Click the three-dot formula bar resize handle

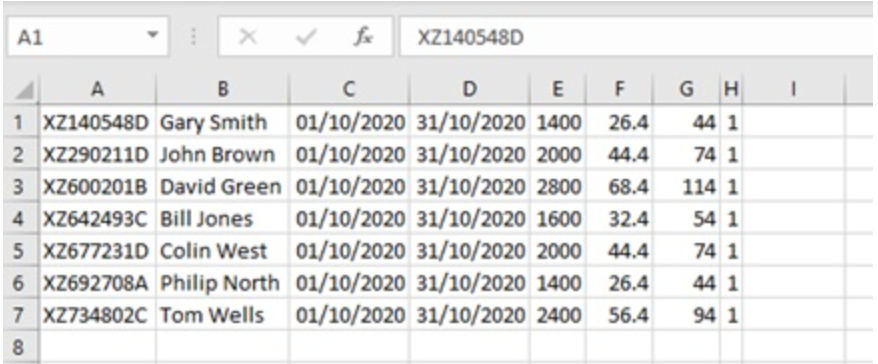point(194,38)
